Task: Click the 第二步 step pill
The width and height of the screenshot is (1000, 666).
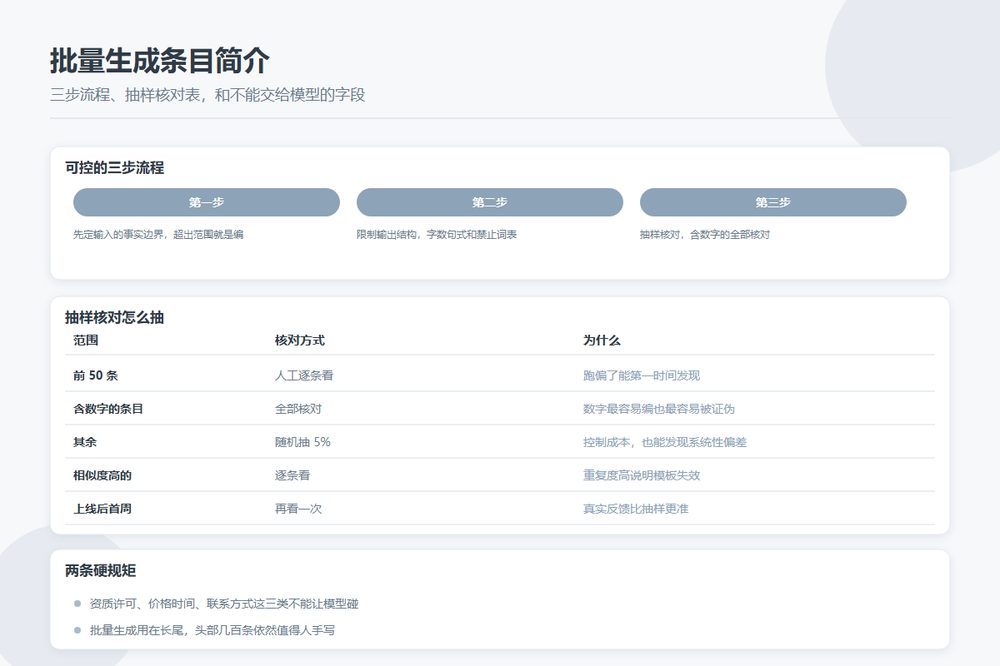Action: (x=490, y=202)
